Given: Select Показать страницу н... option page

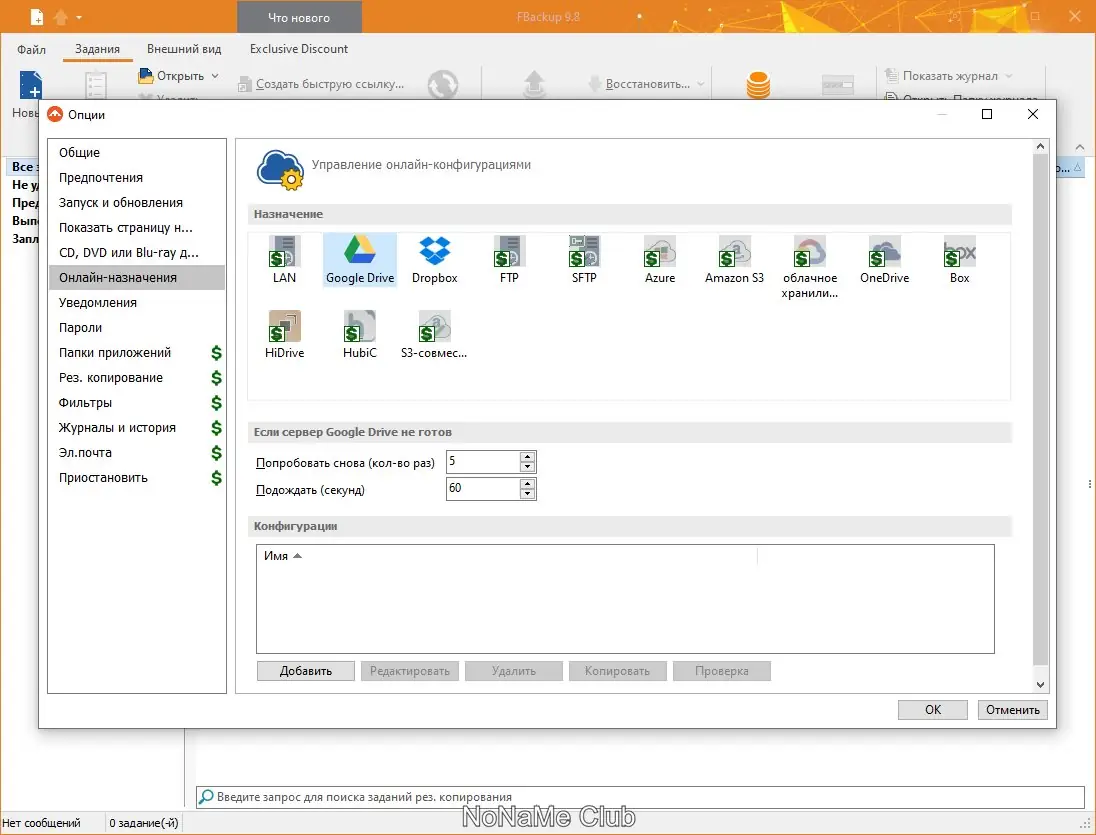Looking at the screenshot, I should click(x=137, y=228).
